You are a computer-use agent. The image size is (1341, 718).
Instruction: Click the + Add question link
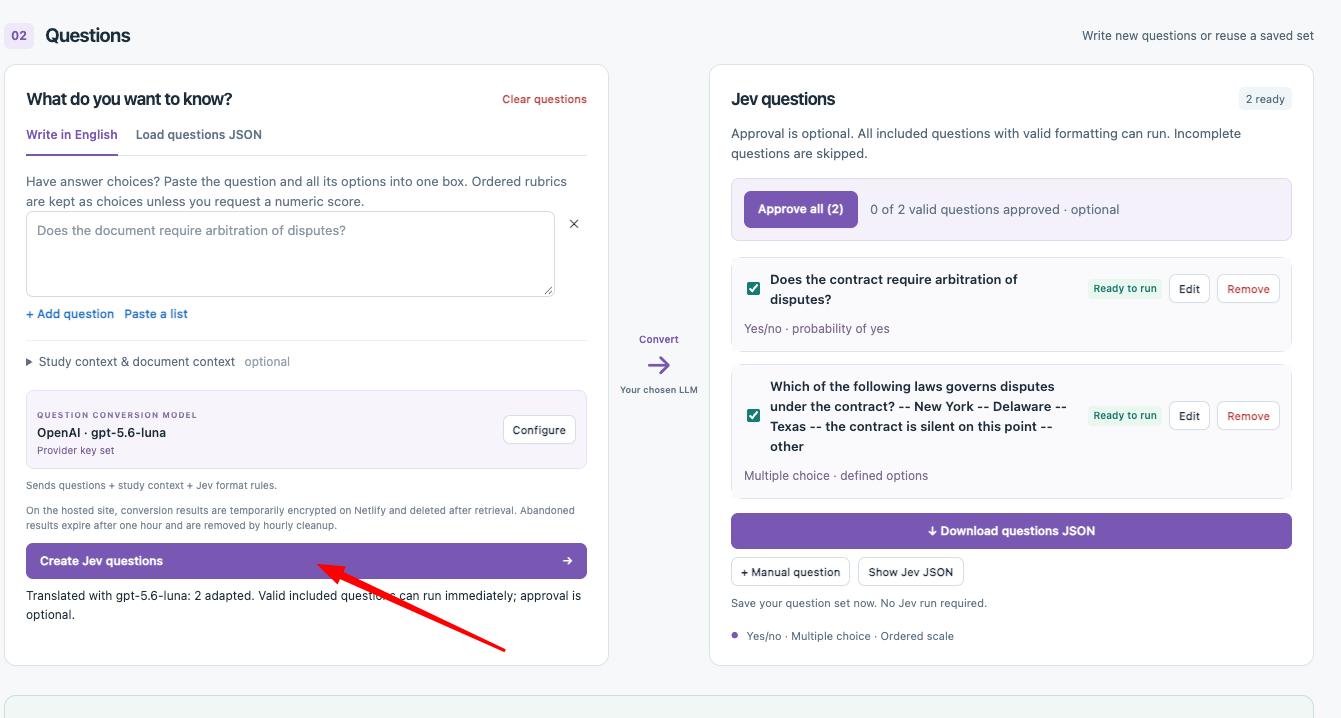coord(70,314)
